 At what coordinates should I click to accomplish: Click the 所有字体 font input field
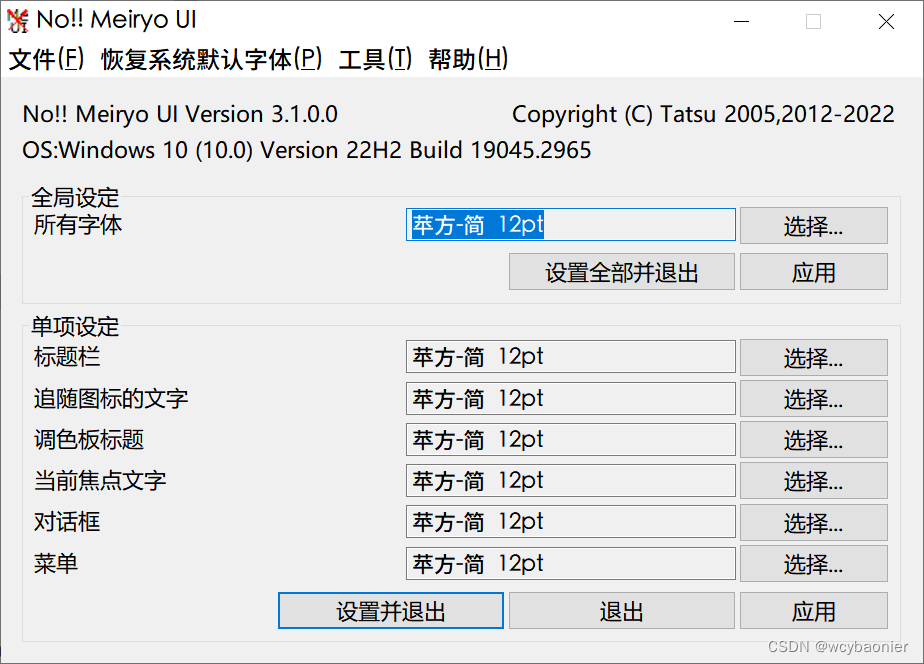[x=570, y=224]
